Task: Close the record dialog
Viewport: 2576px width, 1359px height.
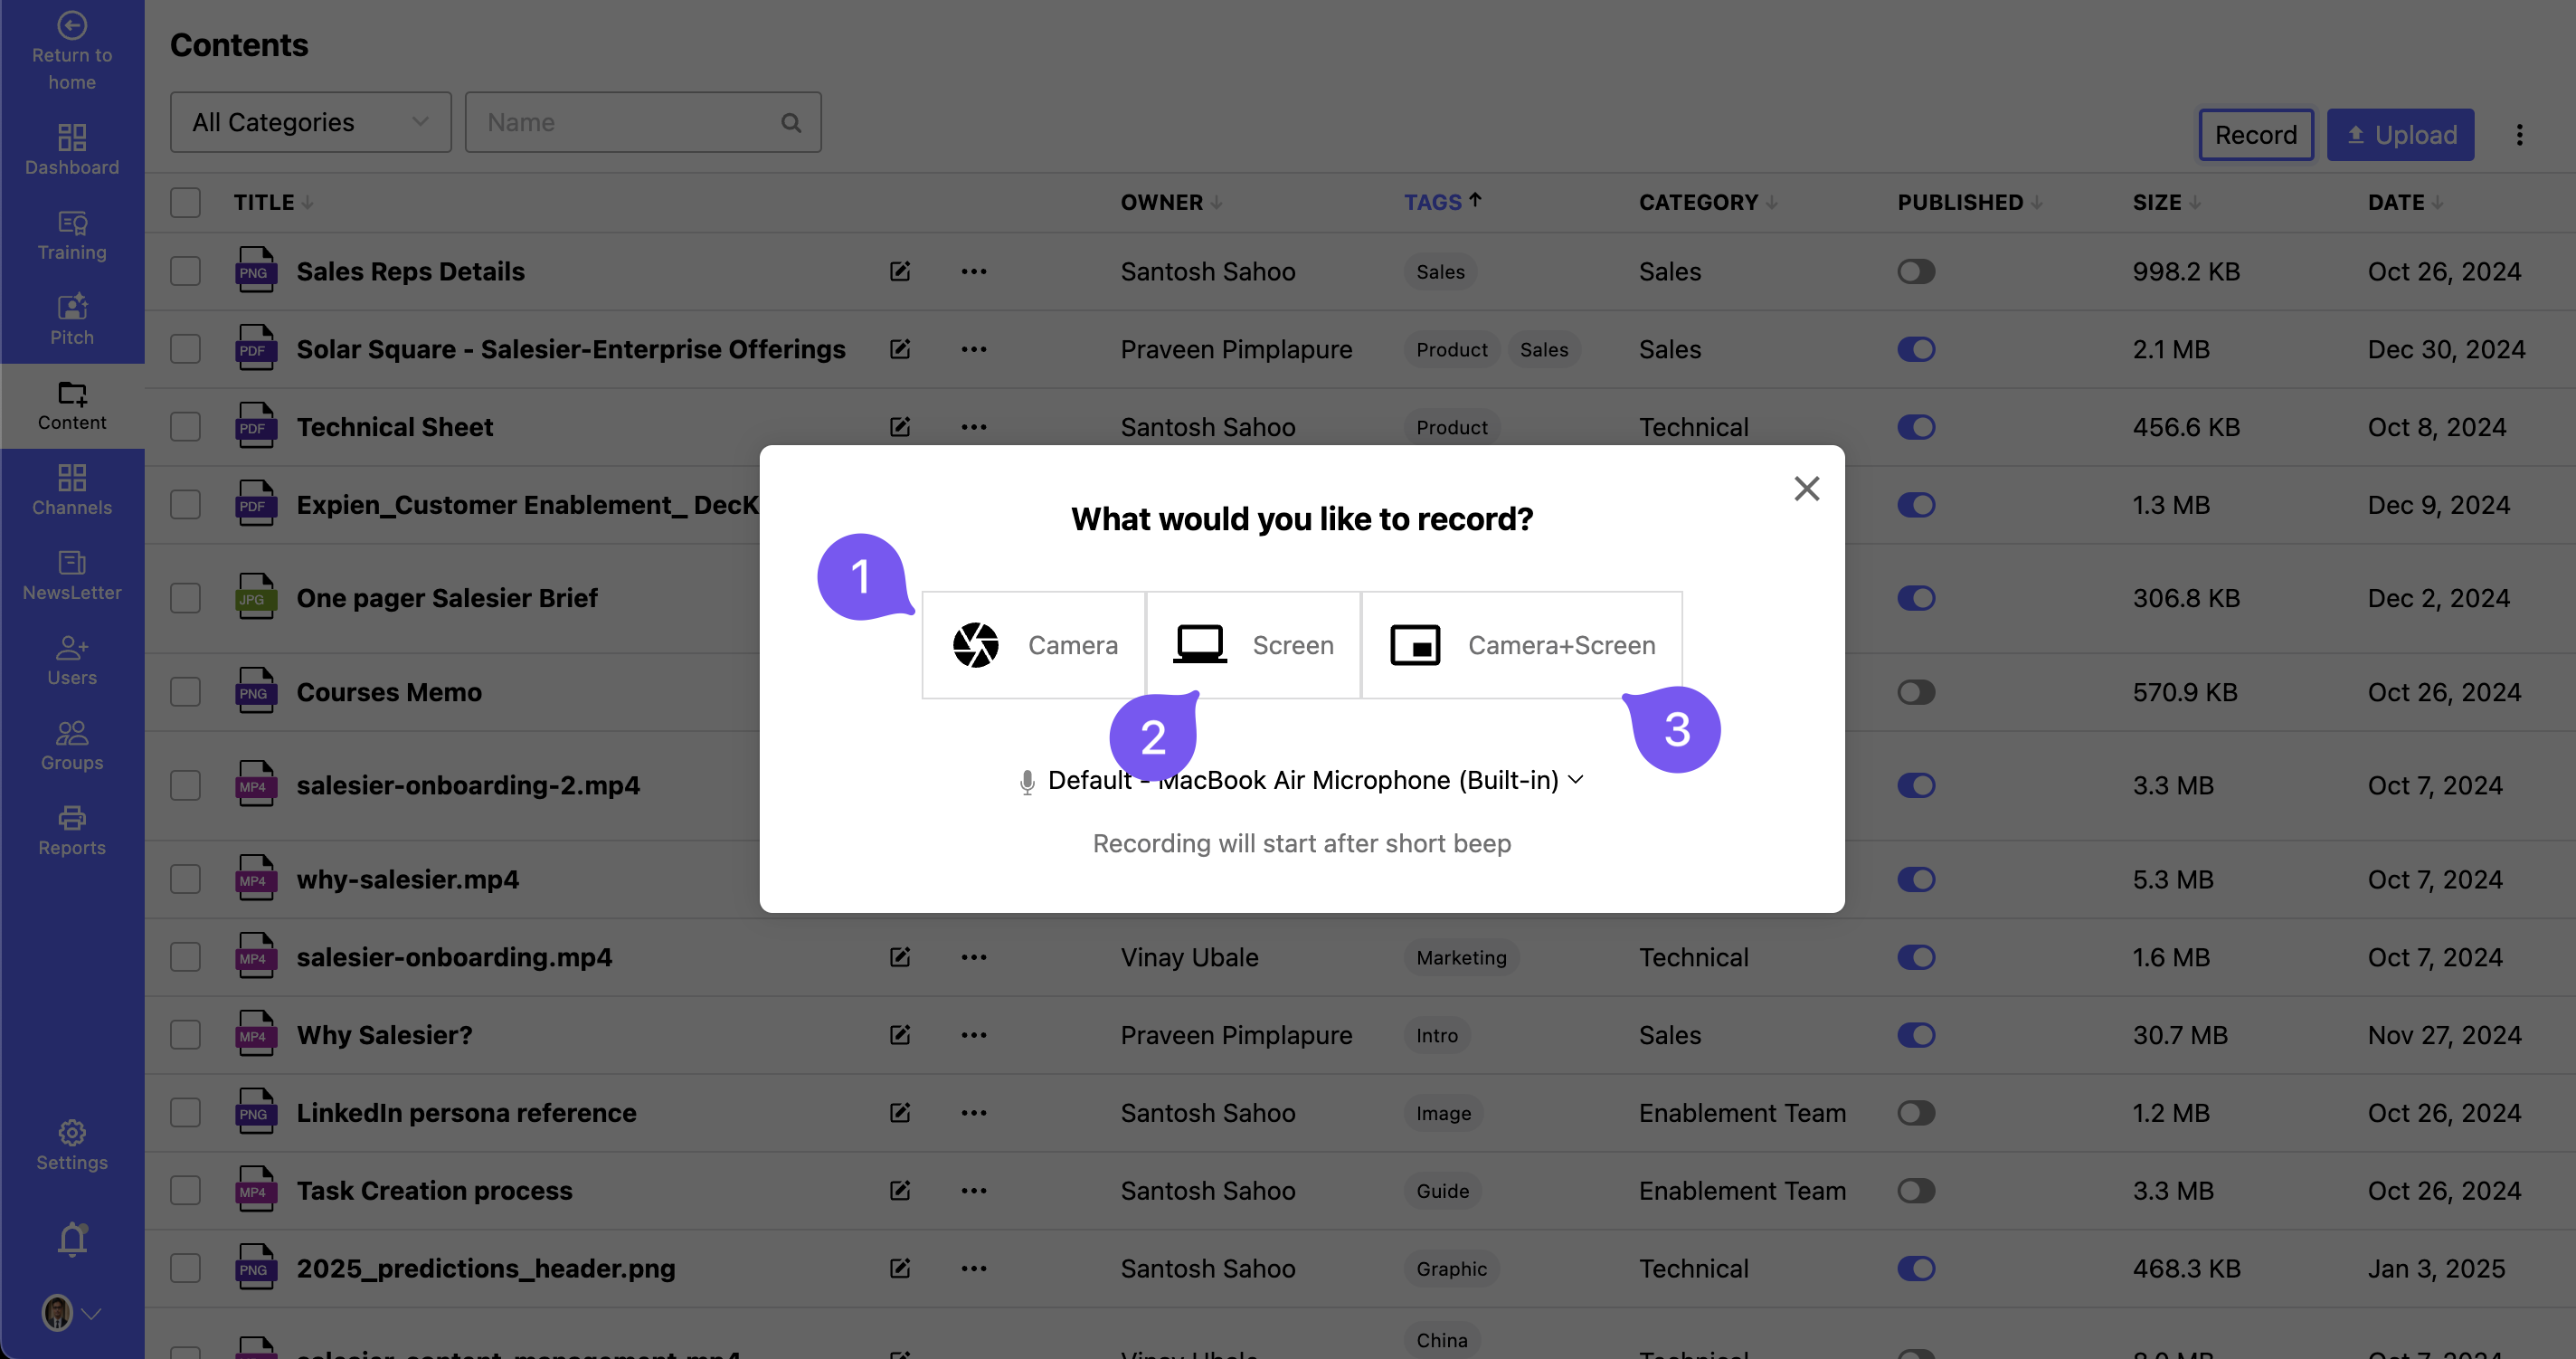Action: tap(1806, 489)
